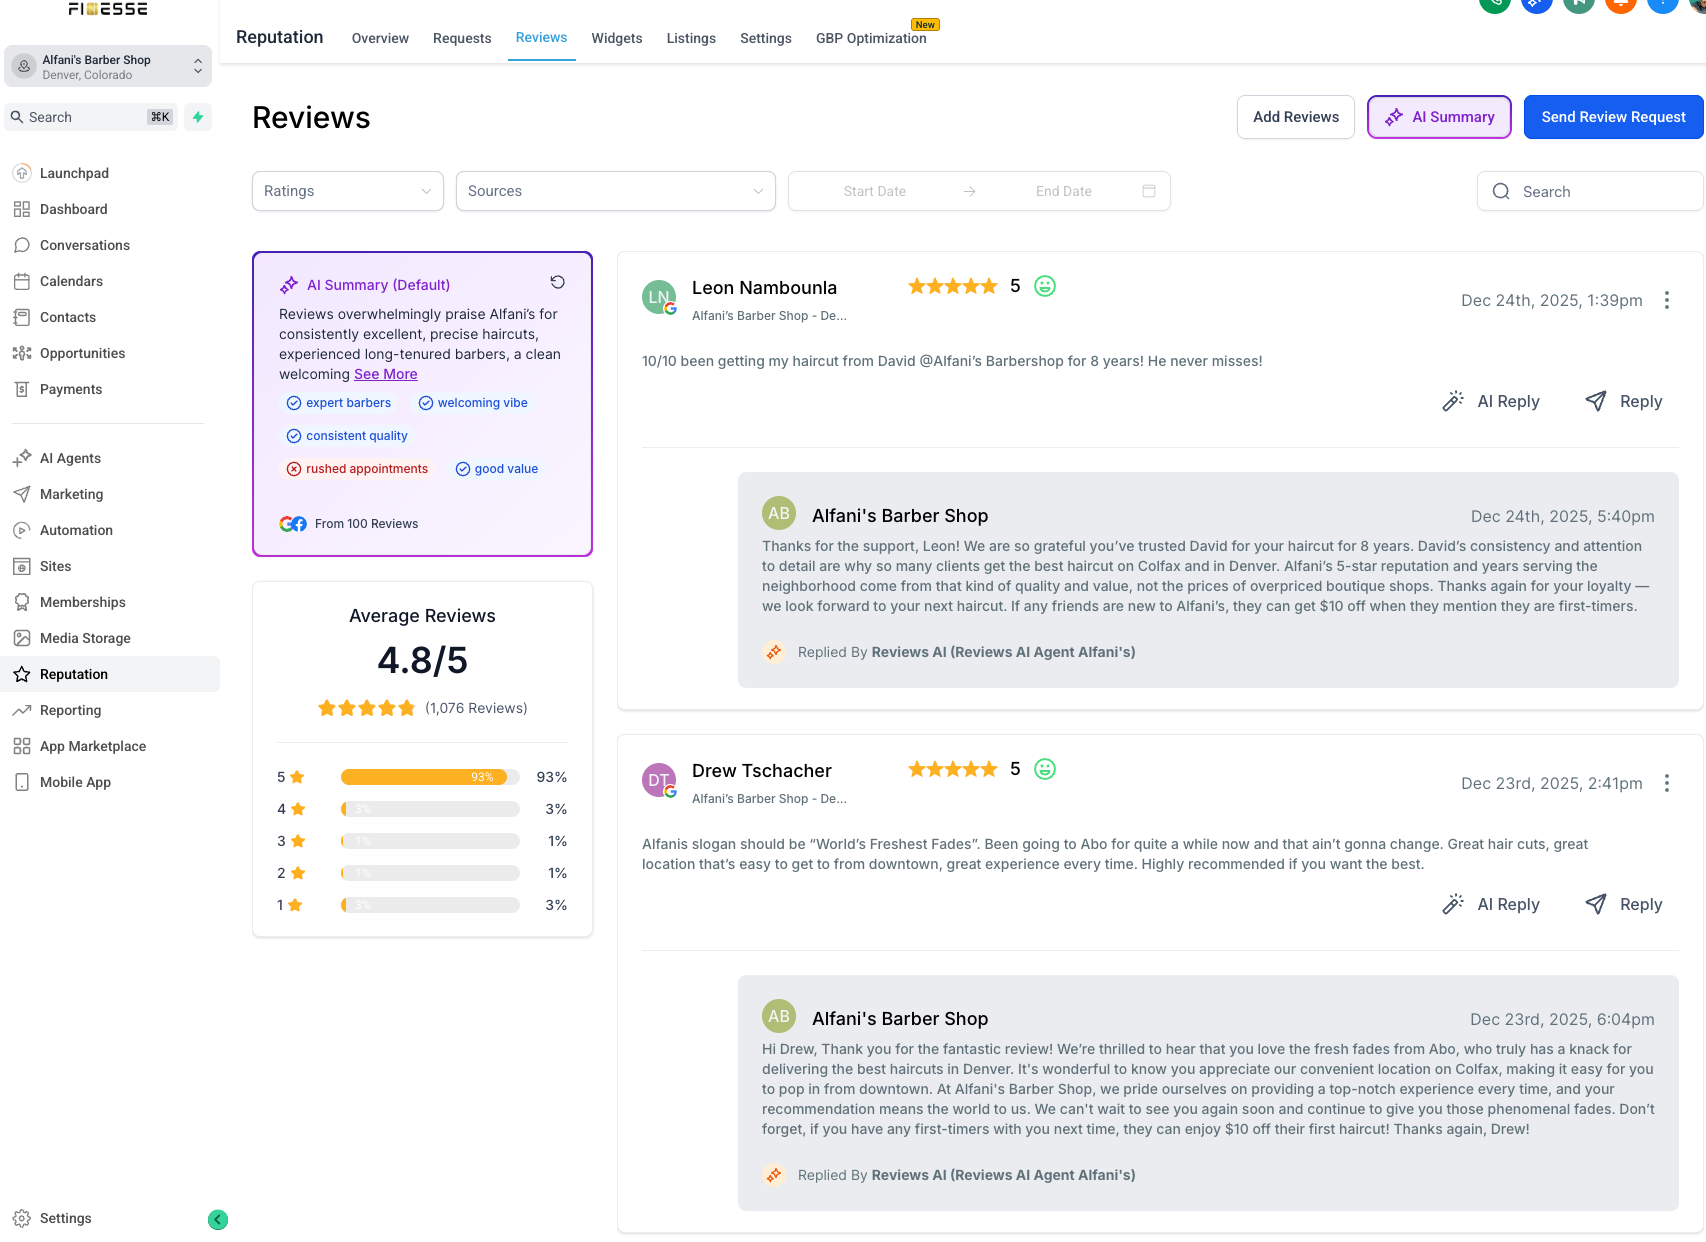Click the 'welcoming vibe' tag
This screenshot has height=1242, width=1706.
[473, 403]
